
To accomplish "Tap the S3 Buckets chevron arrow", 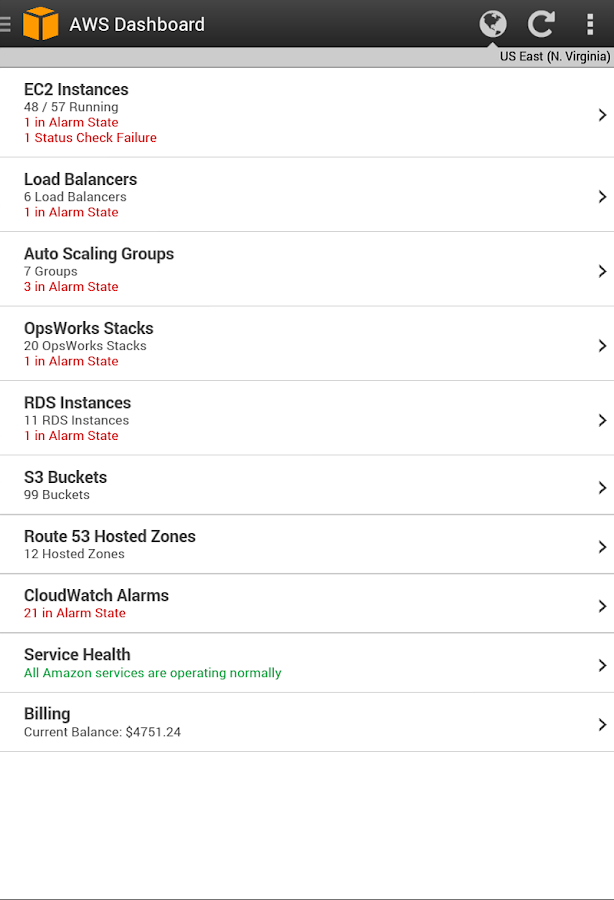I will point(602,487).
